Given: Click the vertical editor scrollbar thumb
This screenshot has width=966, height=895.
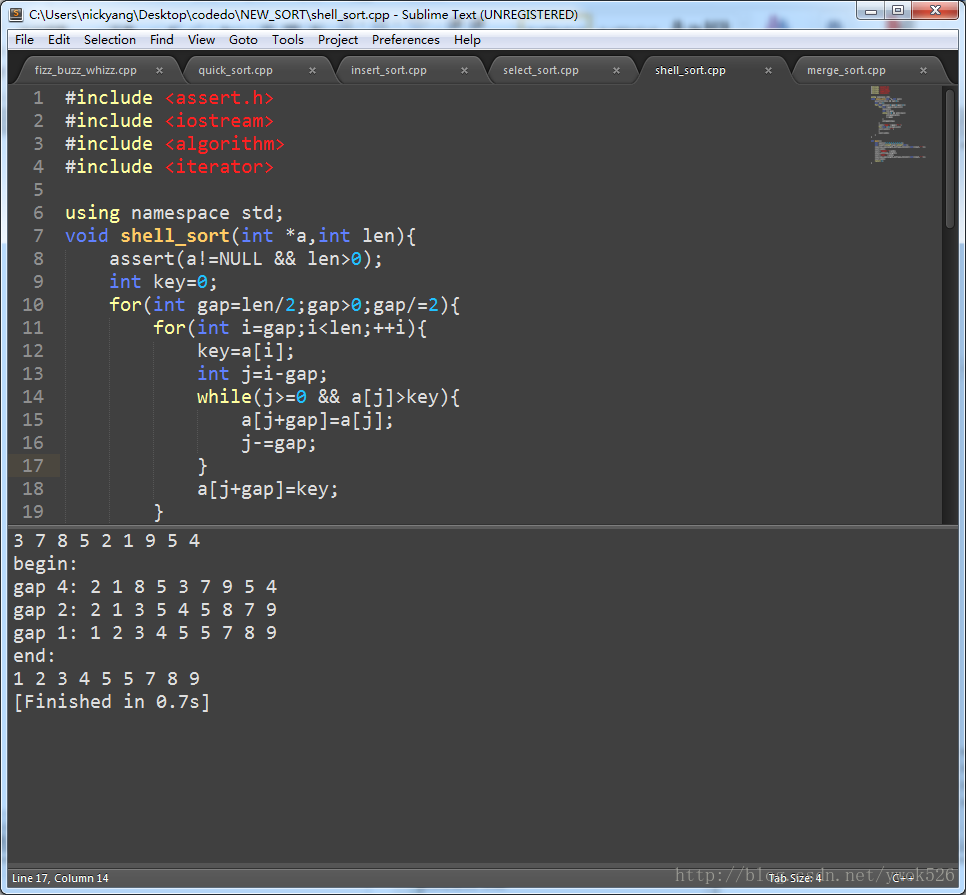Looking at the screenshot, I should point(949,159).
